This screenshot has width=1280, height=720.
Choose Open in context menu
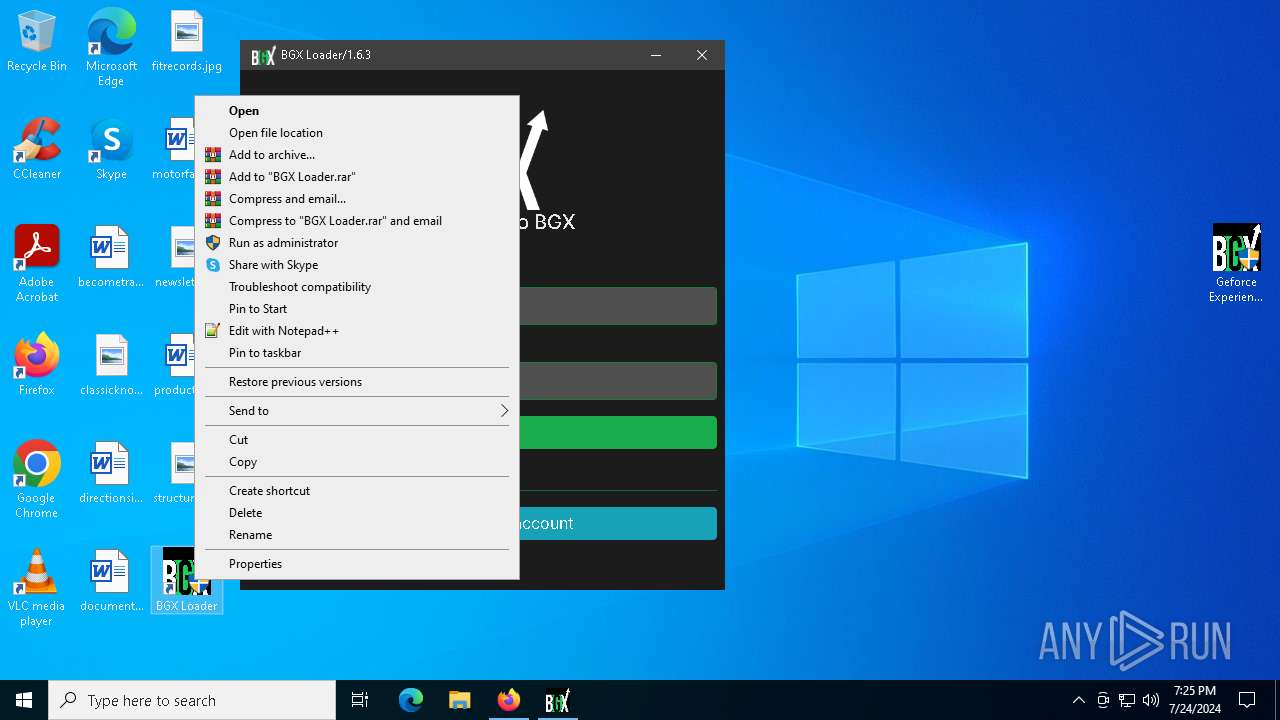point(357,111)
